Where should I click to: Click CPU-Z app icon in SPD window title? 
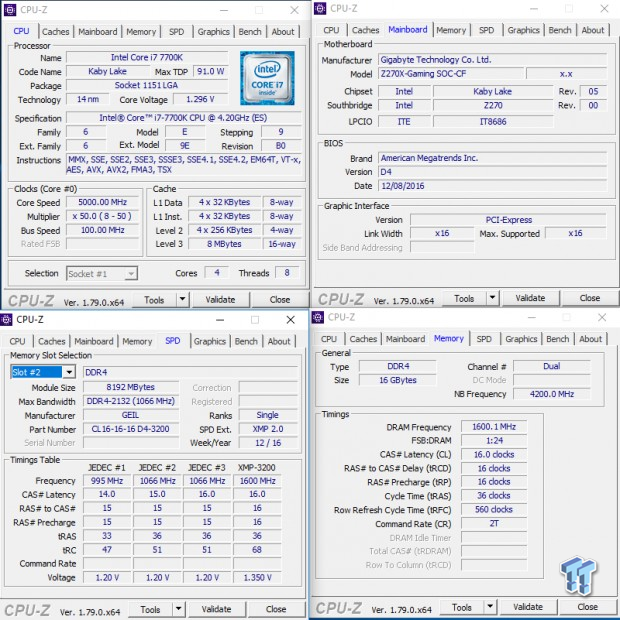coord(6,319)
